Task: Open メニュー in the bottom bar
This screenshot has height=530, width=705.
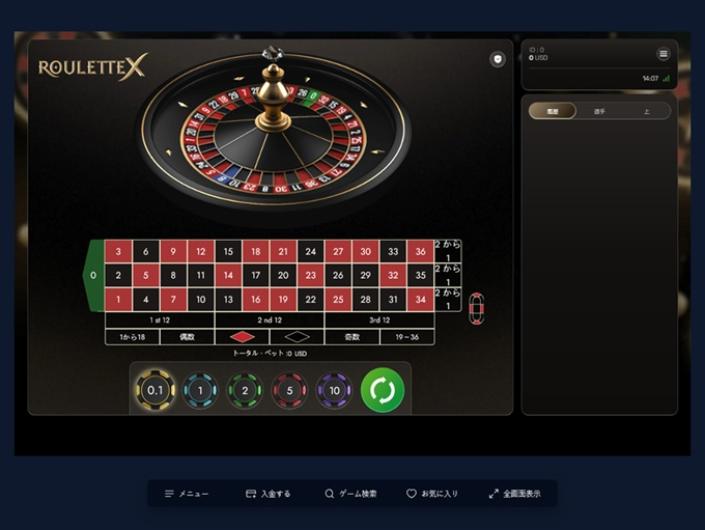Action: coord(186,494)
